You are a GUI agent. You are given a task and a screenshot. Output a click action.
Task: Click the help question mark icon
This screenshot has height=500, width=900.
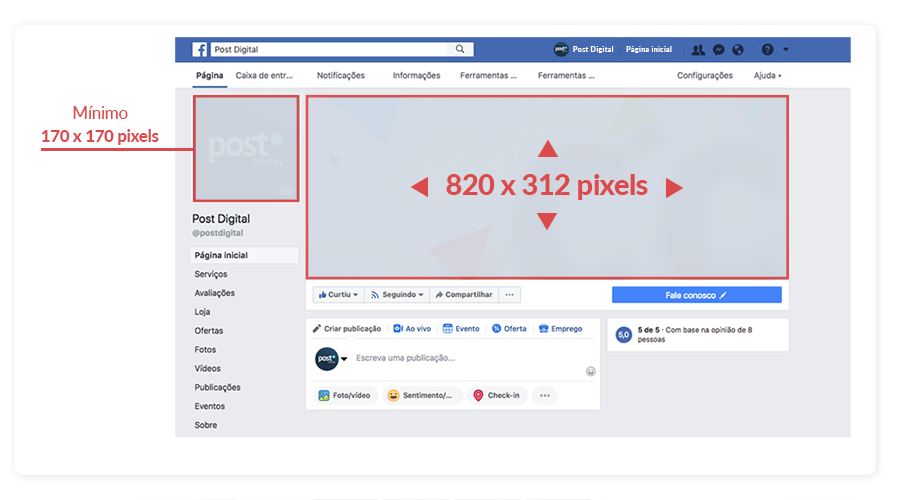click(767, 50)
